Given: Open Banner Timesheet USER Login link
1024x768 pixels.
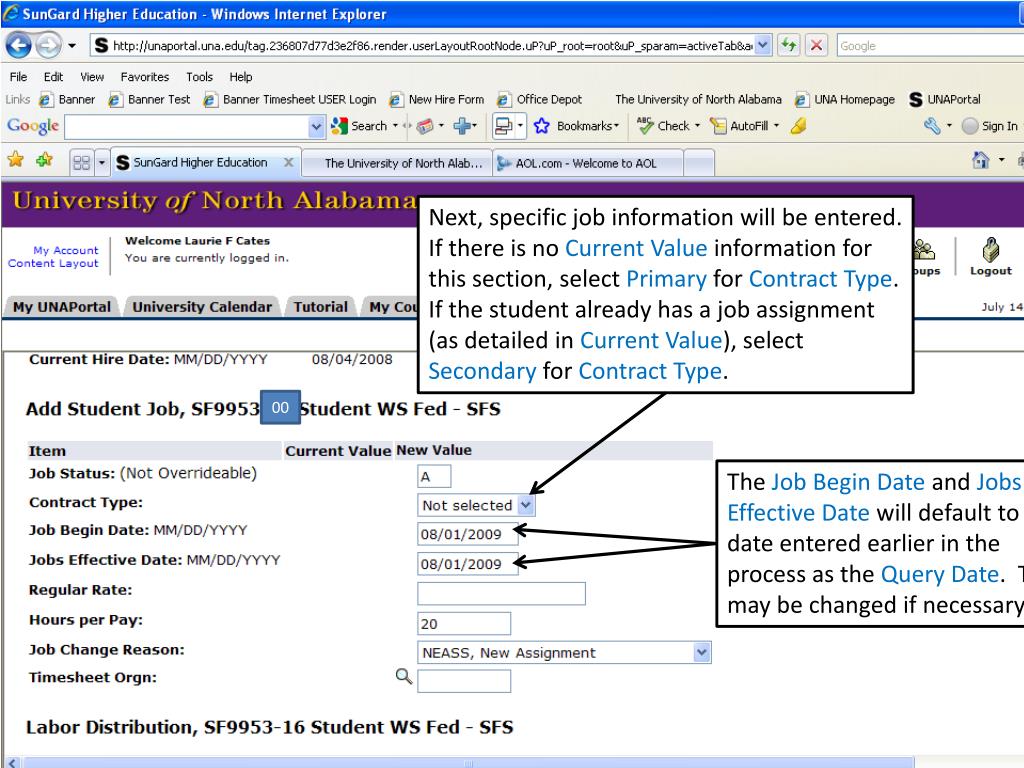Looking at the screenshot, I should tap(290, 99).
